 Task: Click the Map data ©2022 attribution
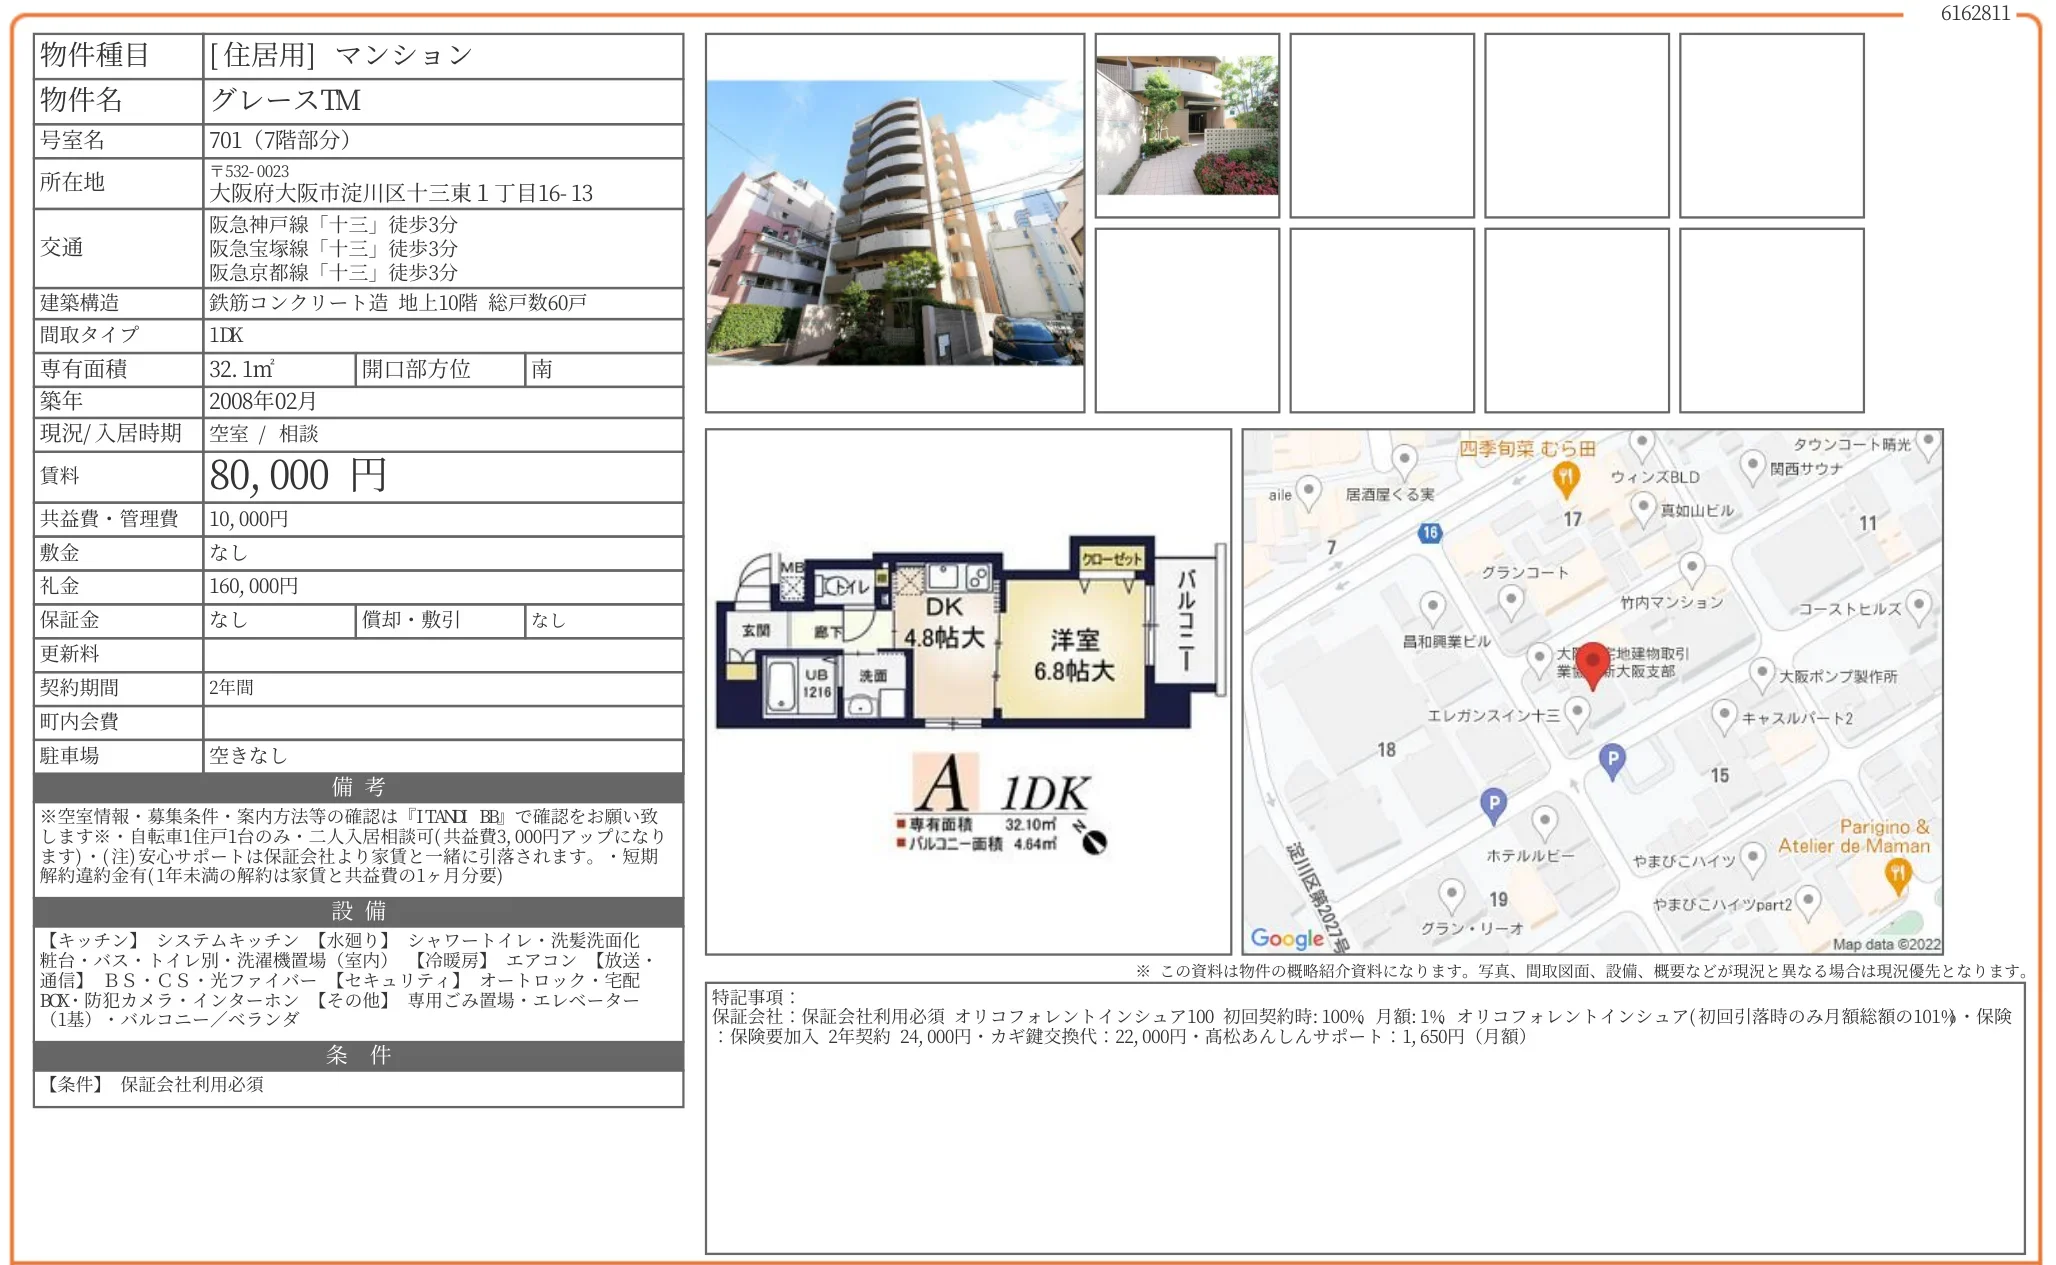tap(1886, 944)
